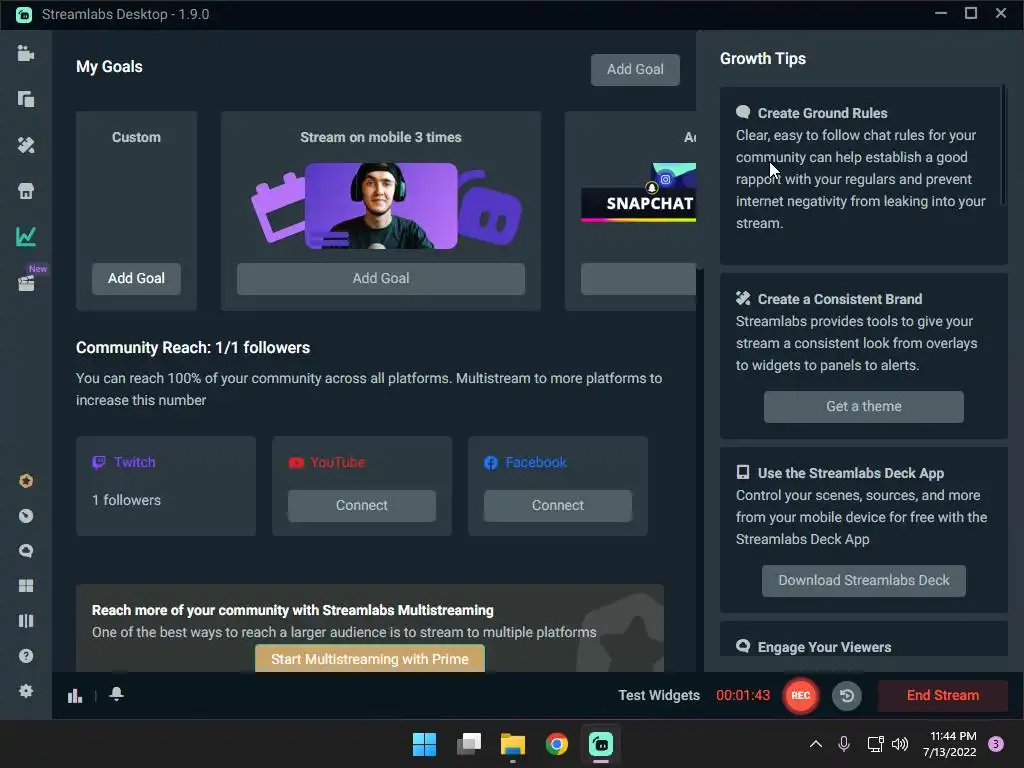Viewport: 1024px width, 768px height.
Task: Add a Custom goal
Action: pyautogui.click(x=136, y=278)
